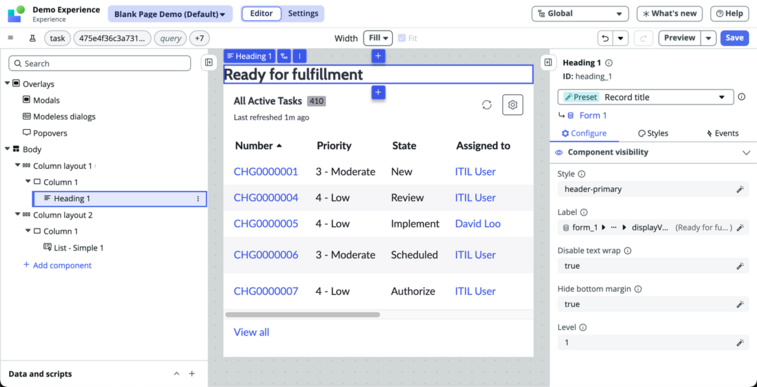The width and height of the screenshot is (757, 387).
Task: Collapse the Overlays tree node
Action: tap(7, 83)
